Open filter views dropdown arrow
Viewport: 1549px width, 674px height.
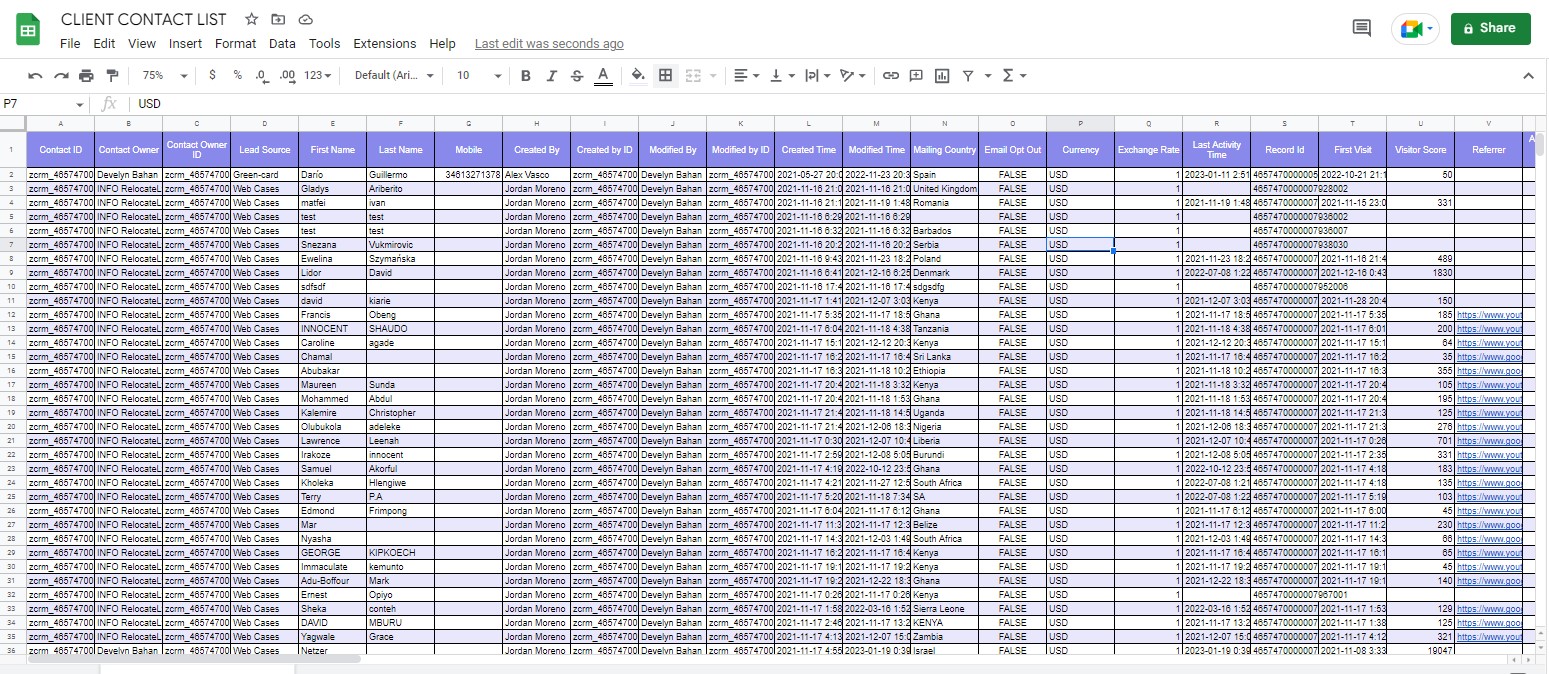(988, 76)
